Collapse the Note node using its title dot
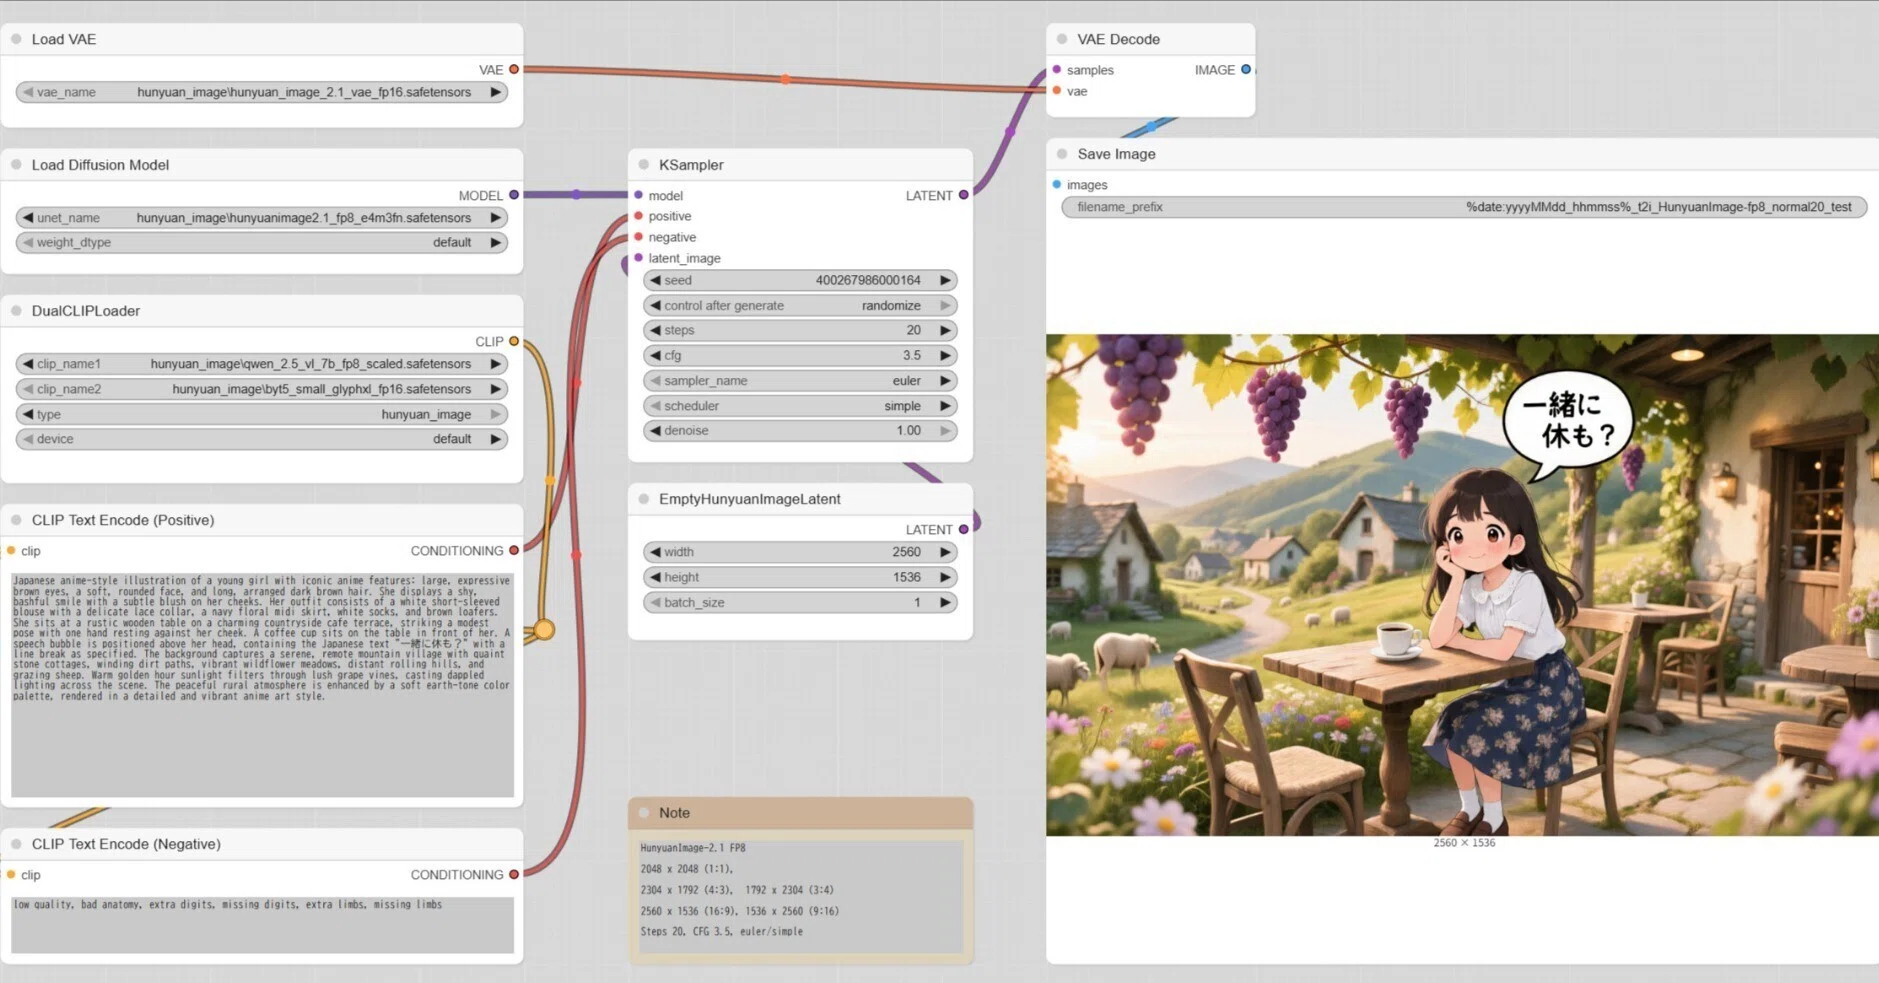Viewport: 1879px width, 983px height. (x=644, y=813)
